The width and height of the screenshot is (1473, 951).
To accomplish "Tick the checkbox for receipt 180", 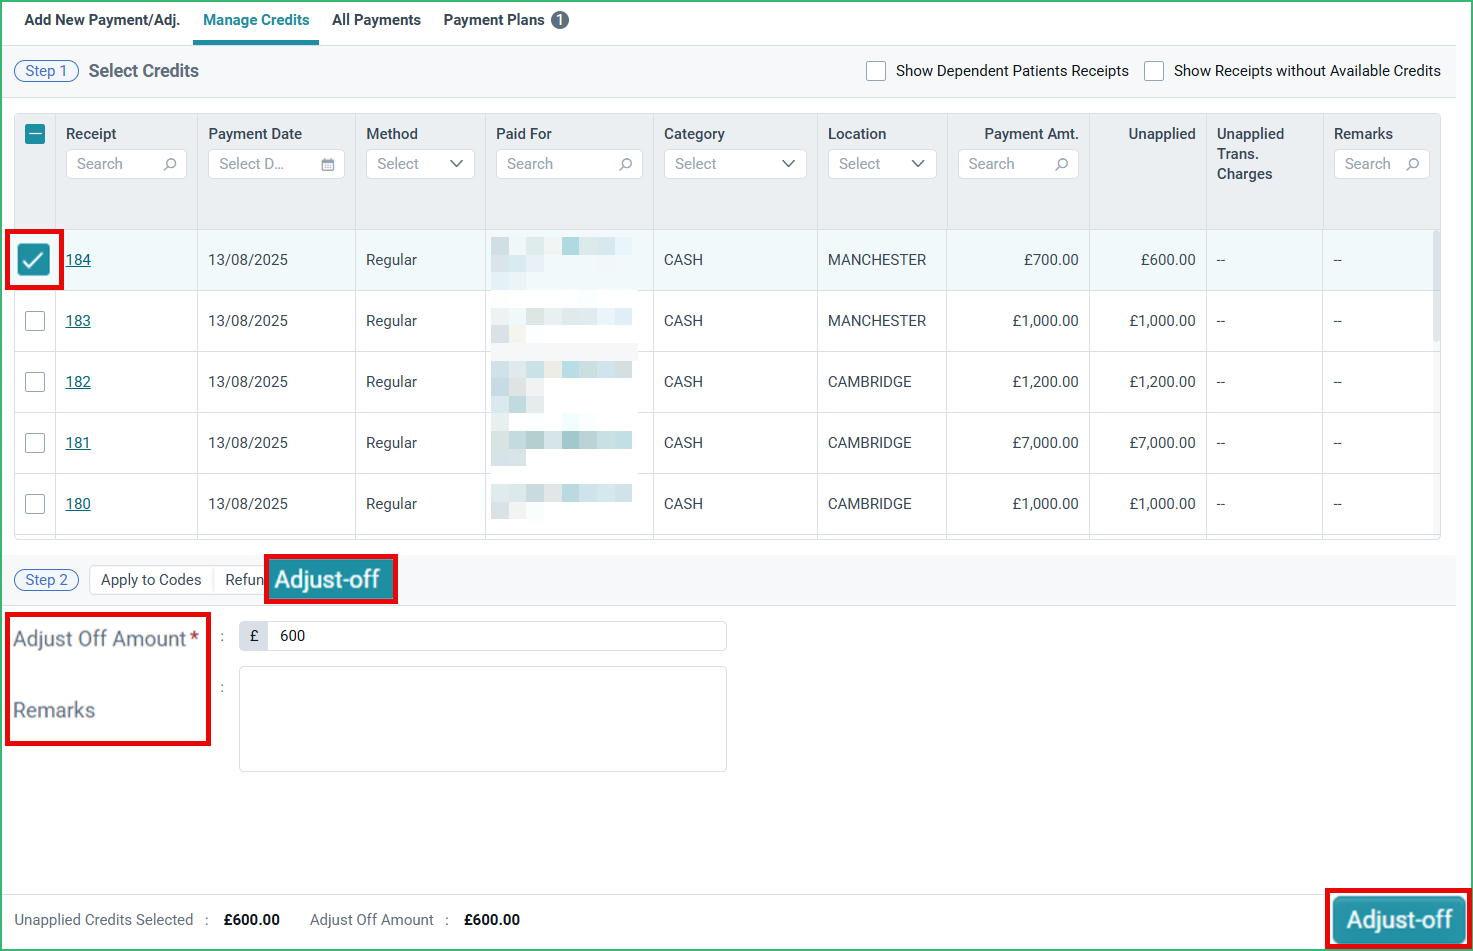I will pyautogui.click(x=35, y=504).
